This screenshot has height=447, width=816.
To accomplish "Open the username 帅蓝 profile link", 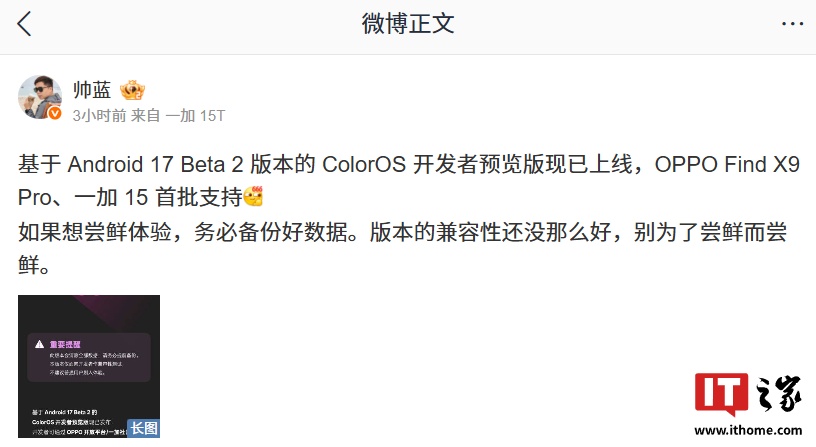I will (92, 89).
